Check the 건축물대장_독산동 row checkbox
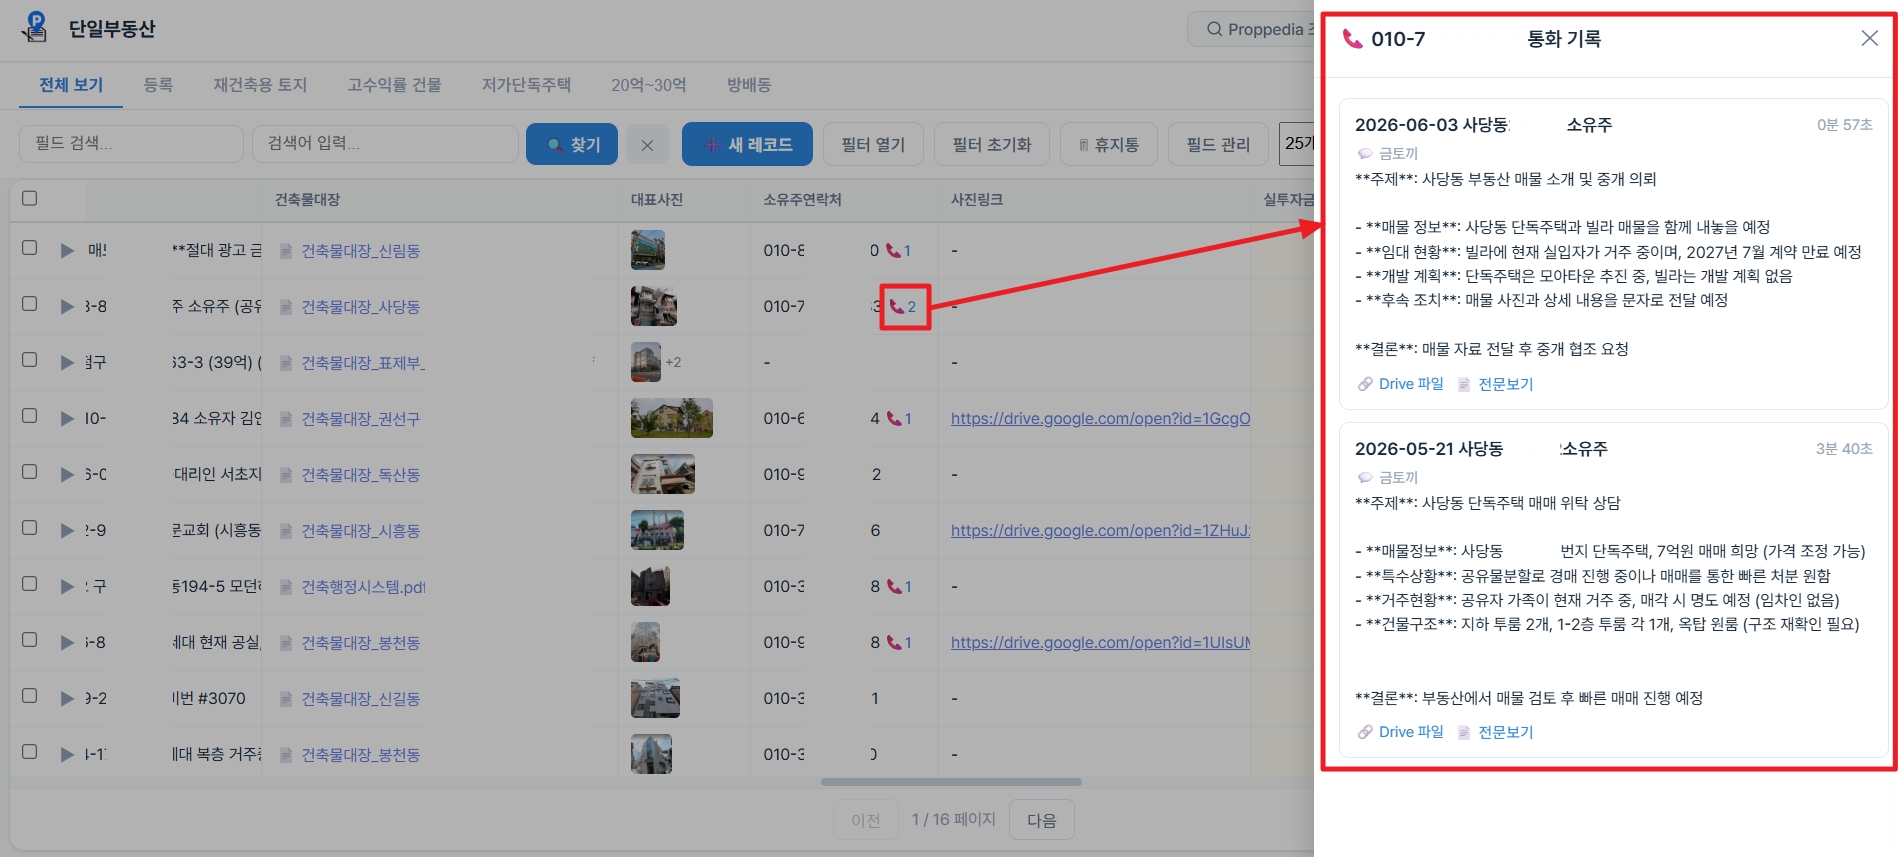This screenshot has width=1898, height=857. [30, 471]
